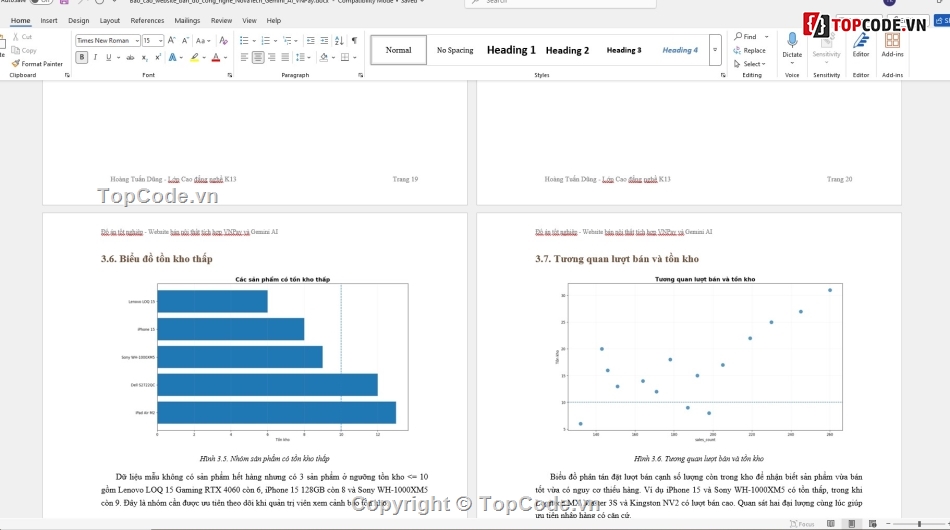Open the Insert tab
Image resolution: width=950 pixels, height=530 pixels.
(49, 21)
